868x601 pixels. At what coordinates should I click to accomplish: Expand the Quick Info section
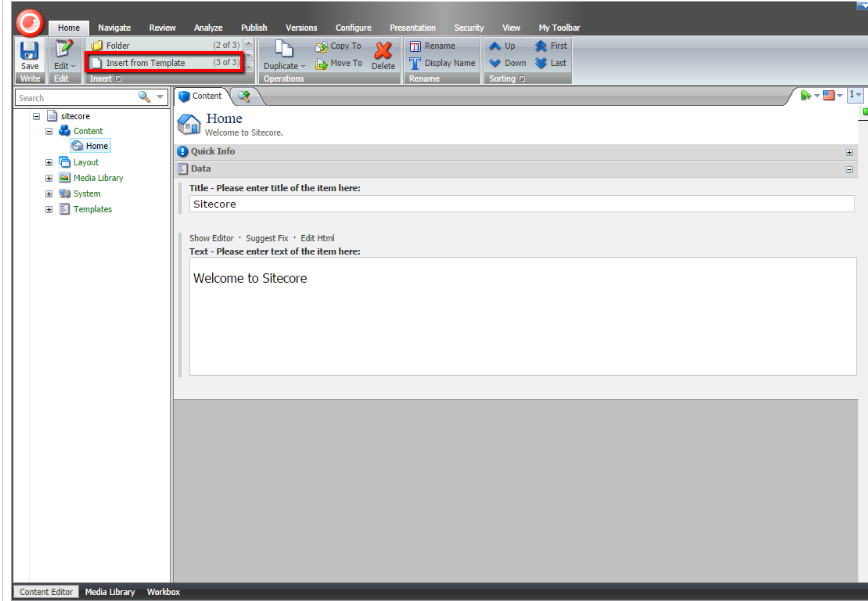point(849,152)
